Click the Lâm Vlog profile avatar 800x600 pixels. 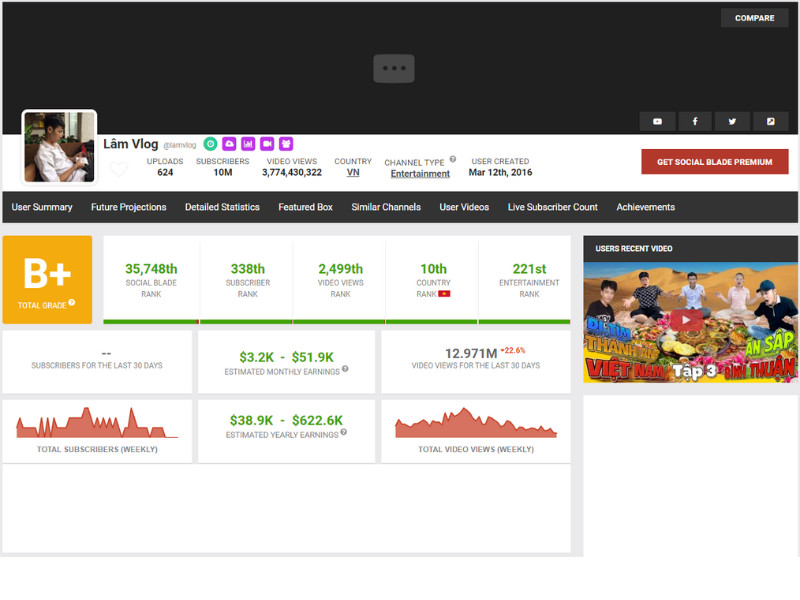[59, 147]
